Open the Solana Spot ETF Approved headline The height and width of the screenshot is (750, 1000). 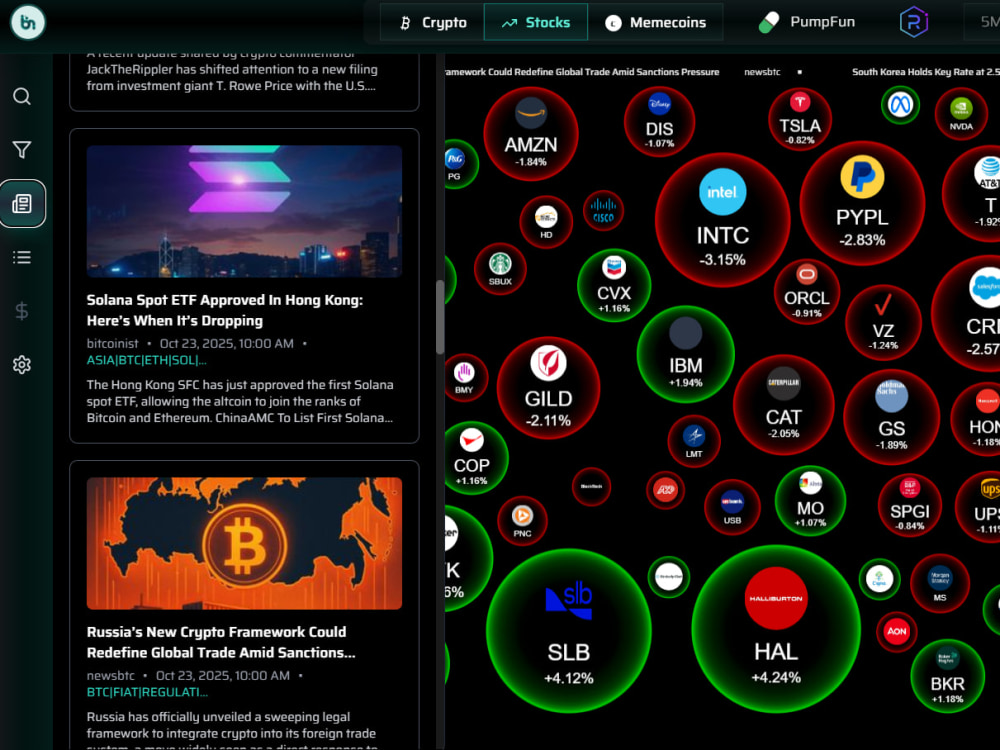click(x=224, y=310)
